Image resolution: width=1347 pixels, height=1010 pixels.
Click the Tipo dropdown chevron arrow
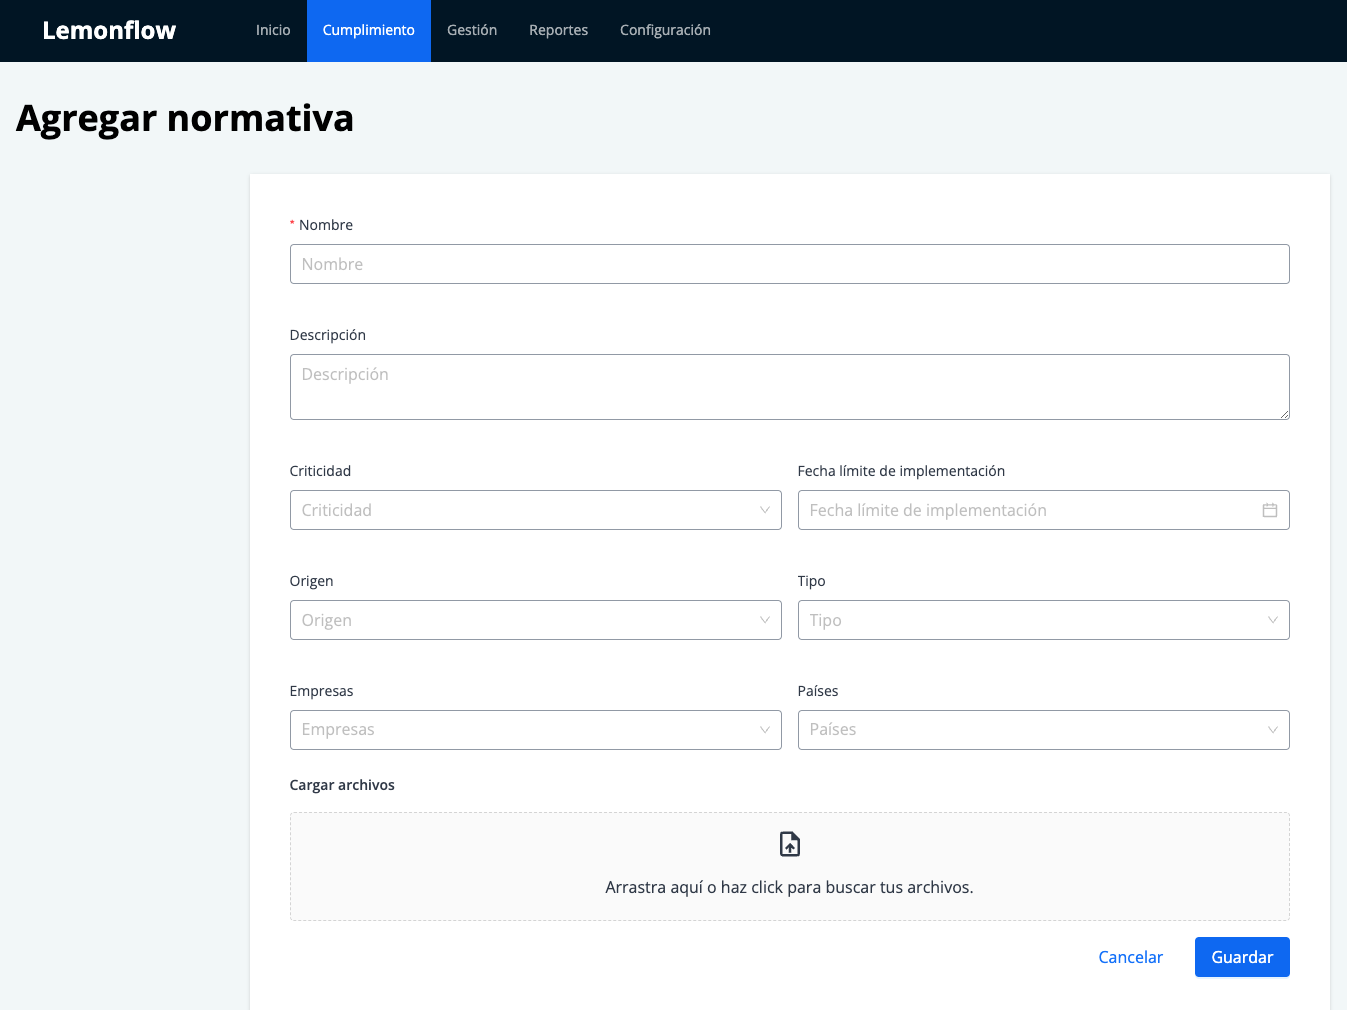pyautogui.click(x=1273, y=620)
